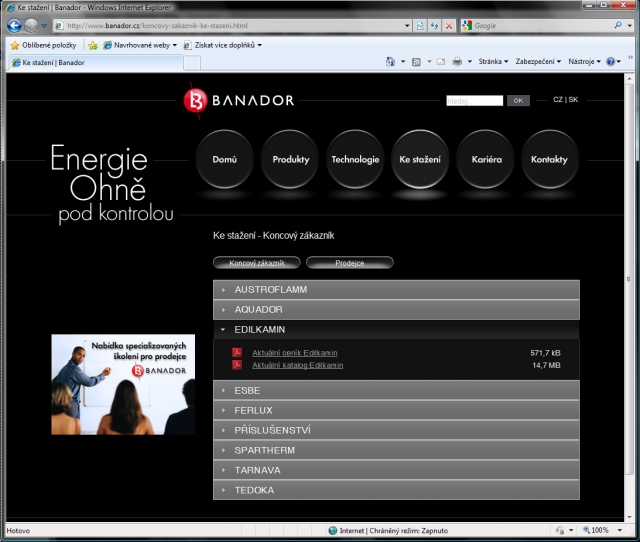Expand the TARNAVA section
The width and height of the screenshot is (640, 542).
tap(396, 470)
